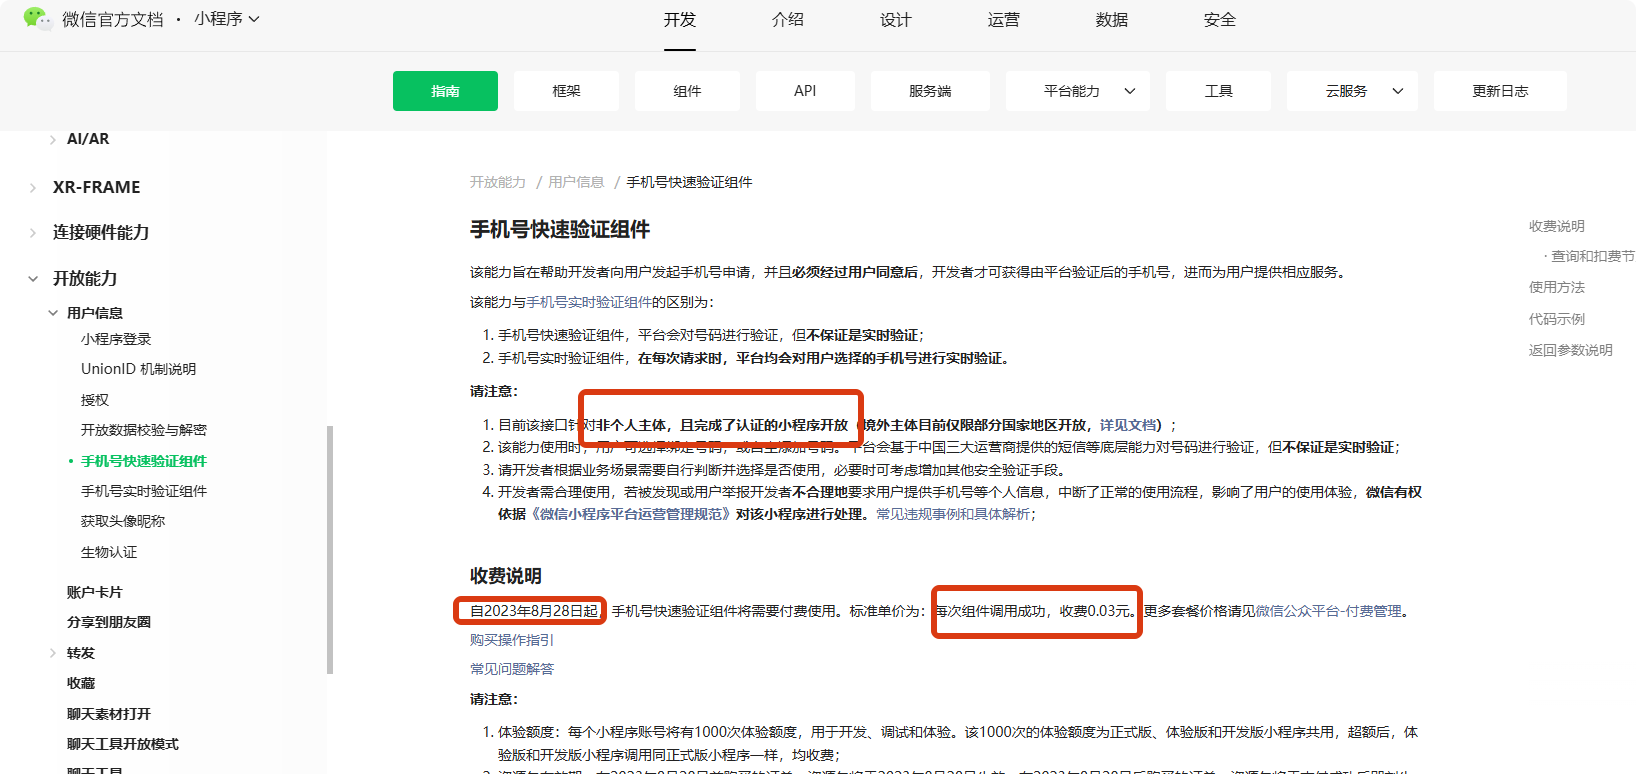This screenshot has width=1636, height=774.
Task: Open the inline 手机号实时验证组件 link
Action: (x=589, y=302)
